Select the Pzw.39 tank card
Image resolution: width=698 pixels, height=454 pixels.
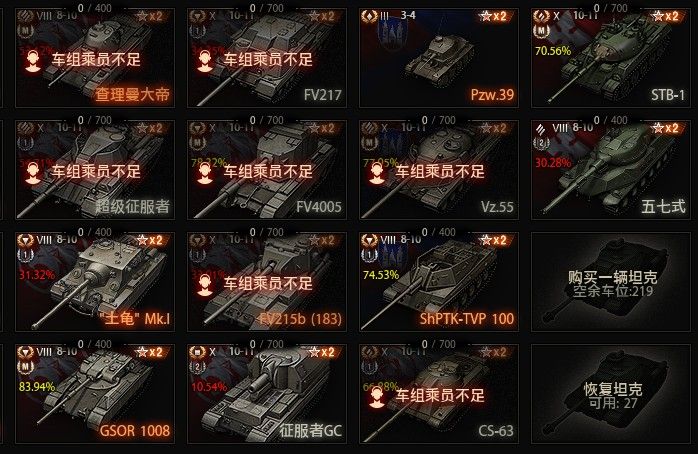(438, 58)
